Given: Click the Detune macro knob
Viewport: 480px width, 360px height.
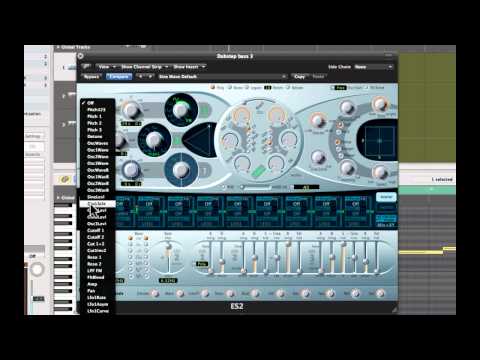Looking at the screenshot, I should pos(154,293).
